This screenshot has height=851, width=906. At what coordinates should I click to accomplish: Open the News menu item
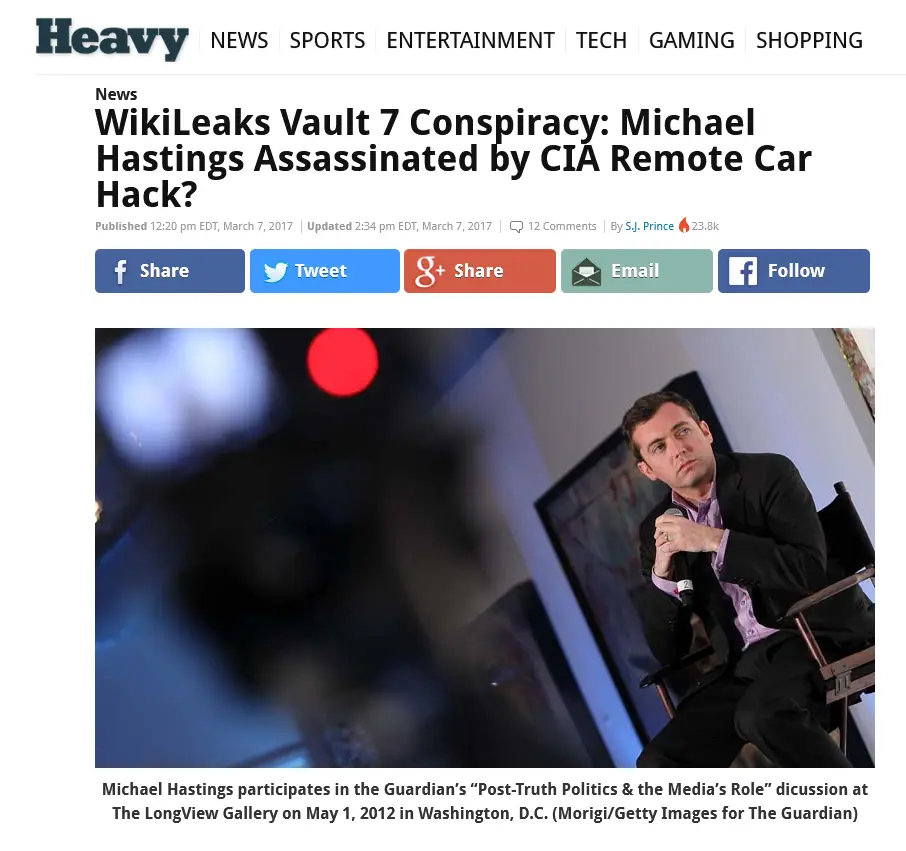click(239, 40)
